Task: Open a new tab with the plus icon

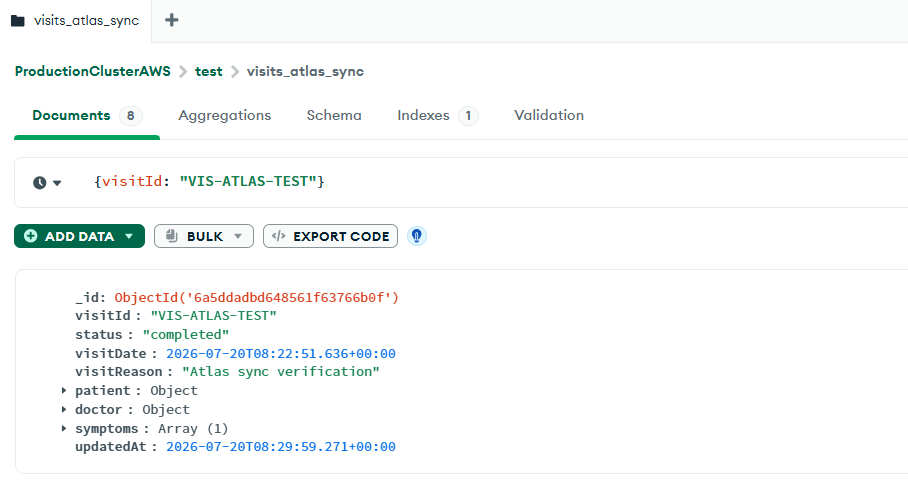Action: (171, 20)
